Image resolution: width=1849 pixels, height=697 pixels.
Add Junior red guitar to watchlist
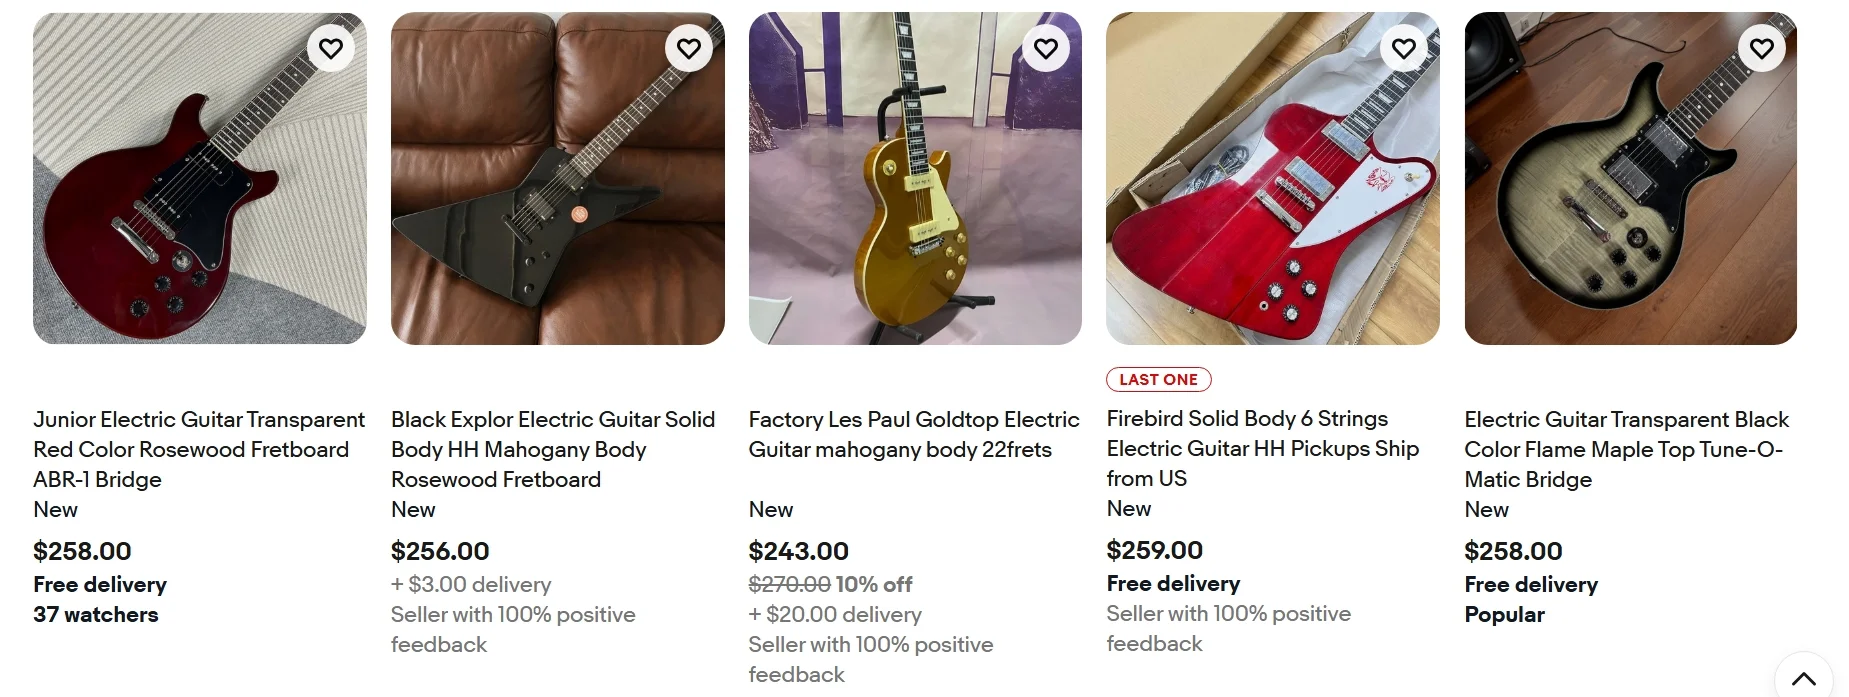[331, 48]
